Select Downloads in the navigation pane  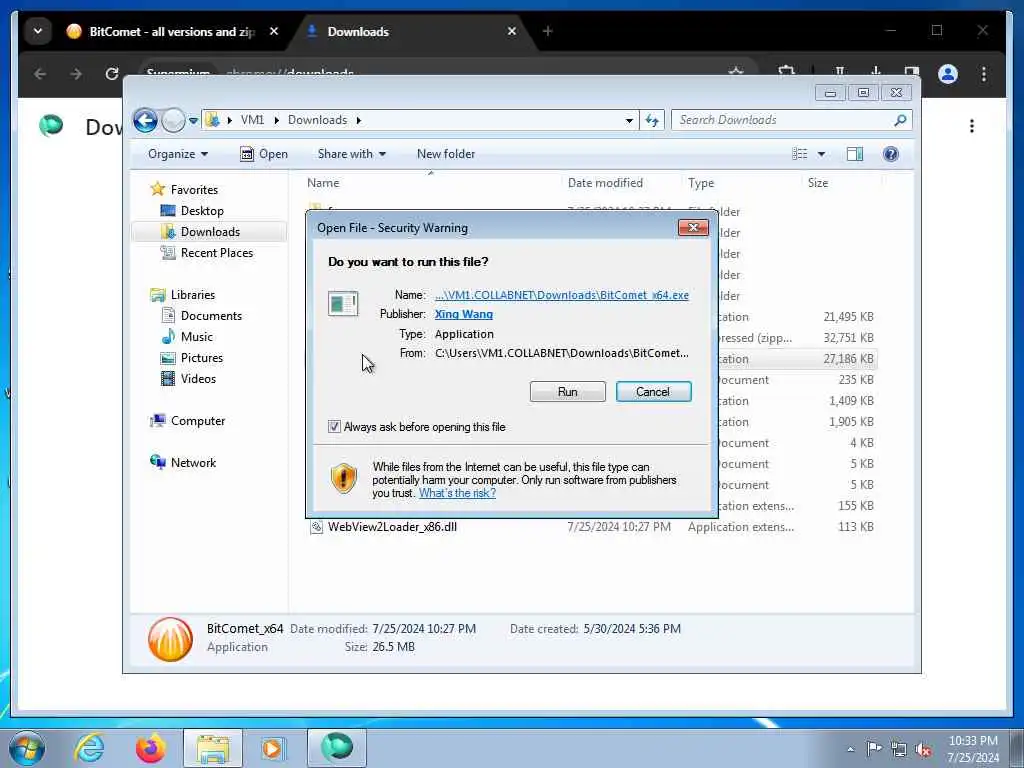coord(210,232)
